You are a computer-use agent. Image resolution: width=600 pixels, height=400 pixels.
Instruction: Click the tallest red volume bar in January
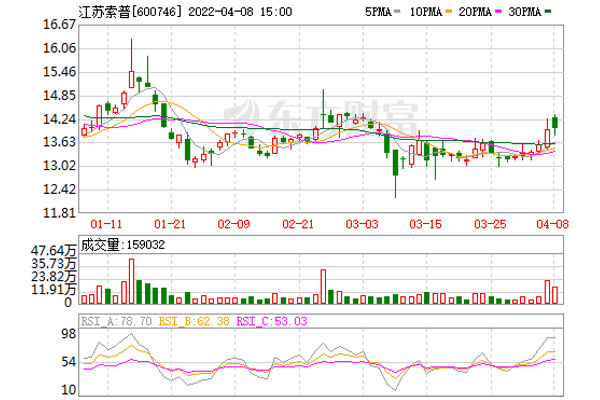pos(131,280)
